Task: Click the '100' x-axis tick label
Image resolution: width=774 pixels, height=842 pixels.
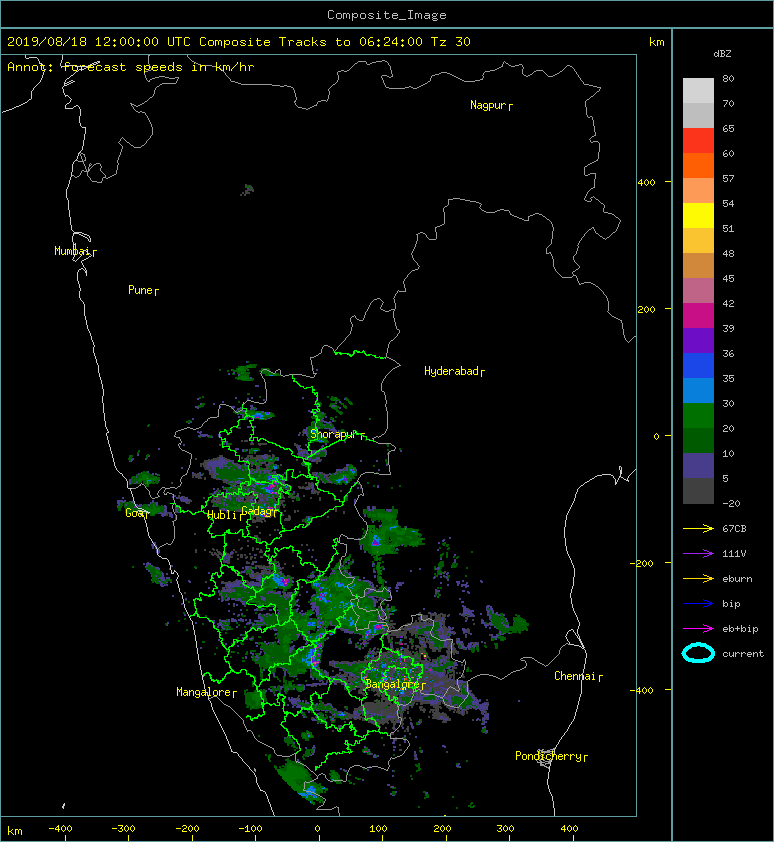Action: (x=379, y=829)
